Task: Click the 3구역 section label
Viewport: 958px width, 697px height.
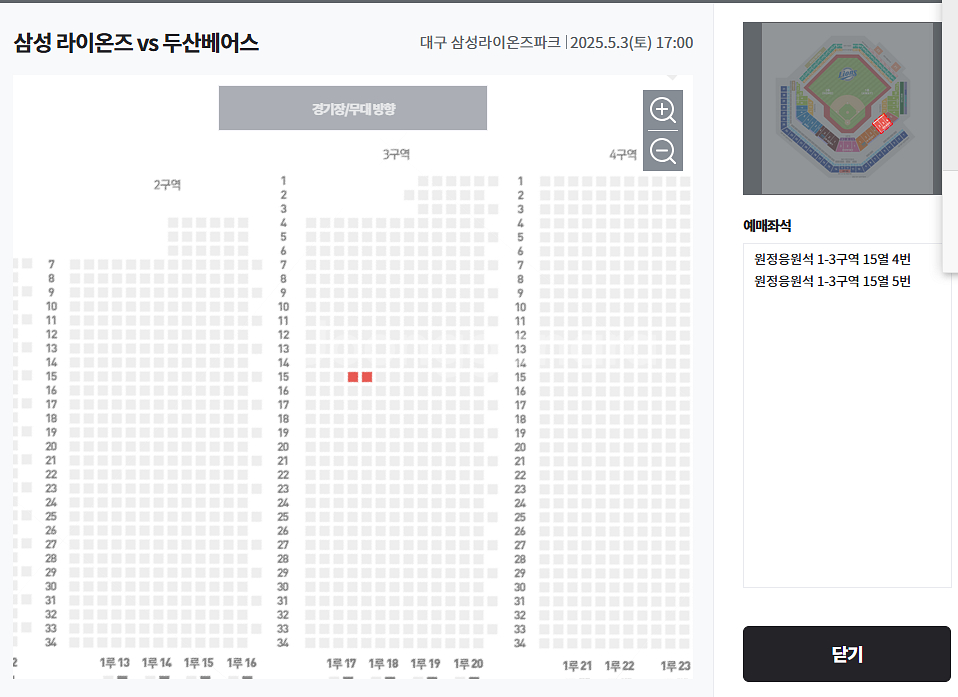Action: click(x=396, y=155)
